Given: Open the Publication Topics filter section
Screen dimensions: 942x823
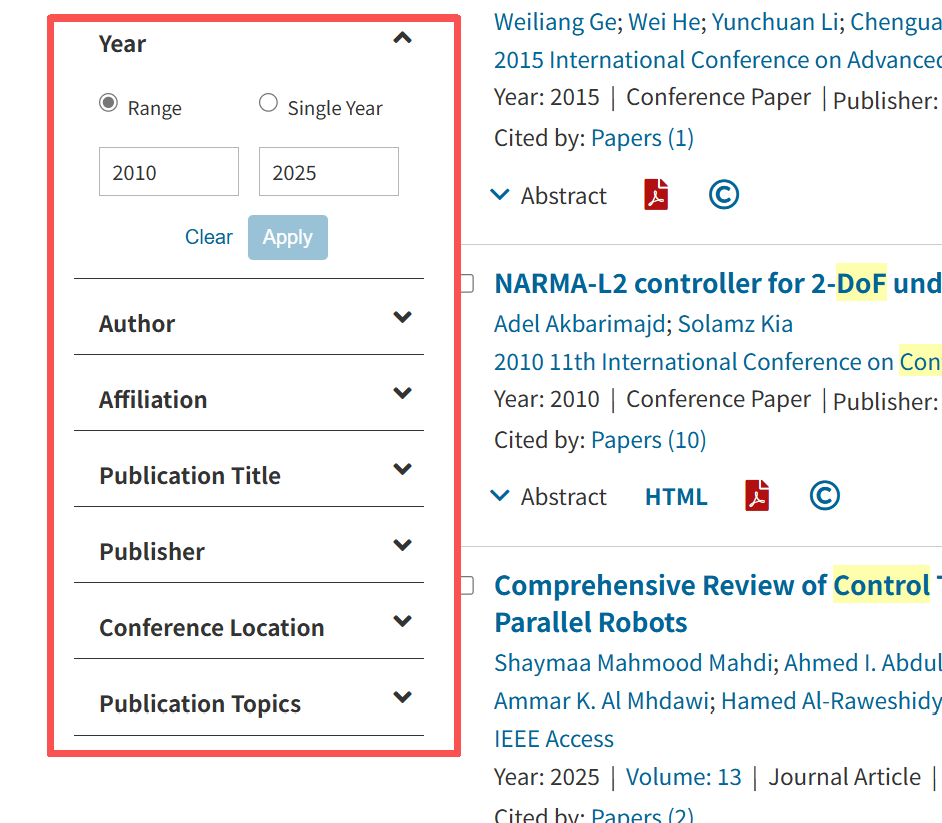Looking at the screenshot, I should (x=402, y=698).
